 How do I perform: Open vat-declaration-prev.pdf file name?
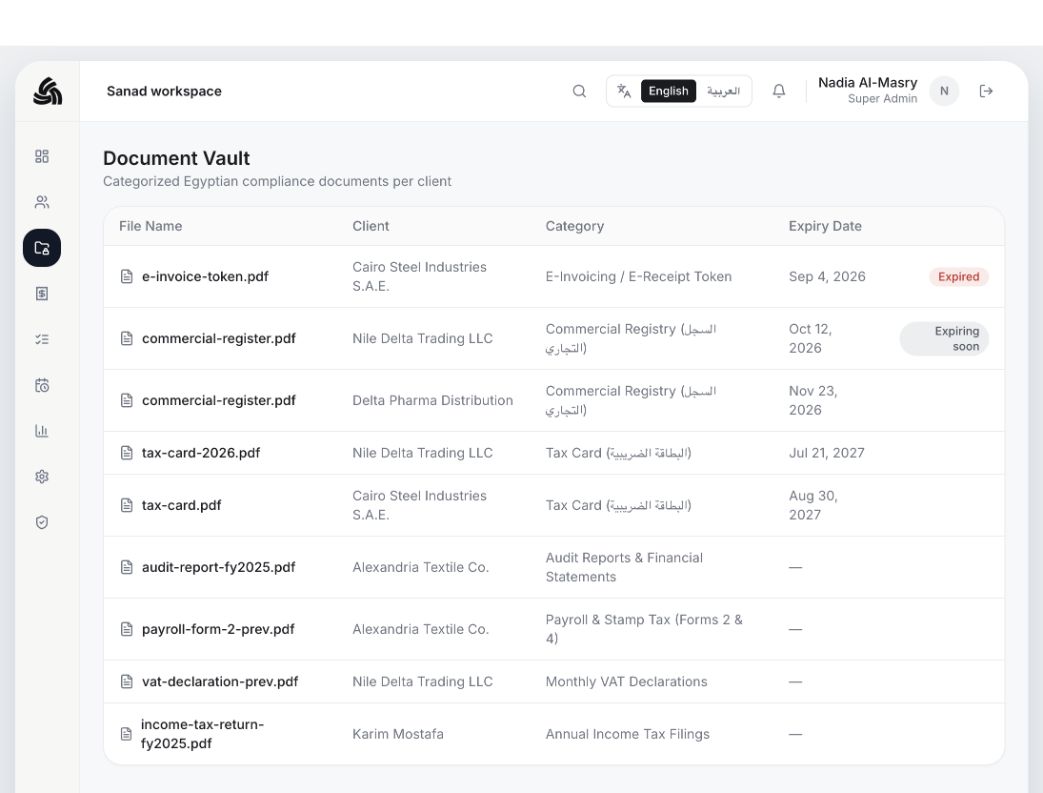point(220,682)
